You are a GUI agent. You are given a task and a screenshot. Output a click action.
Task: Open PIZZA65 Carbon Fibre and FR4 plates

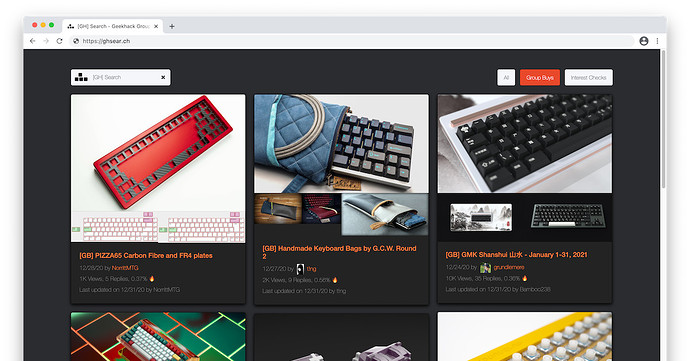tap(146, 255)
